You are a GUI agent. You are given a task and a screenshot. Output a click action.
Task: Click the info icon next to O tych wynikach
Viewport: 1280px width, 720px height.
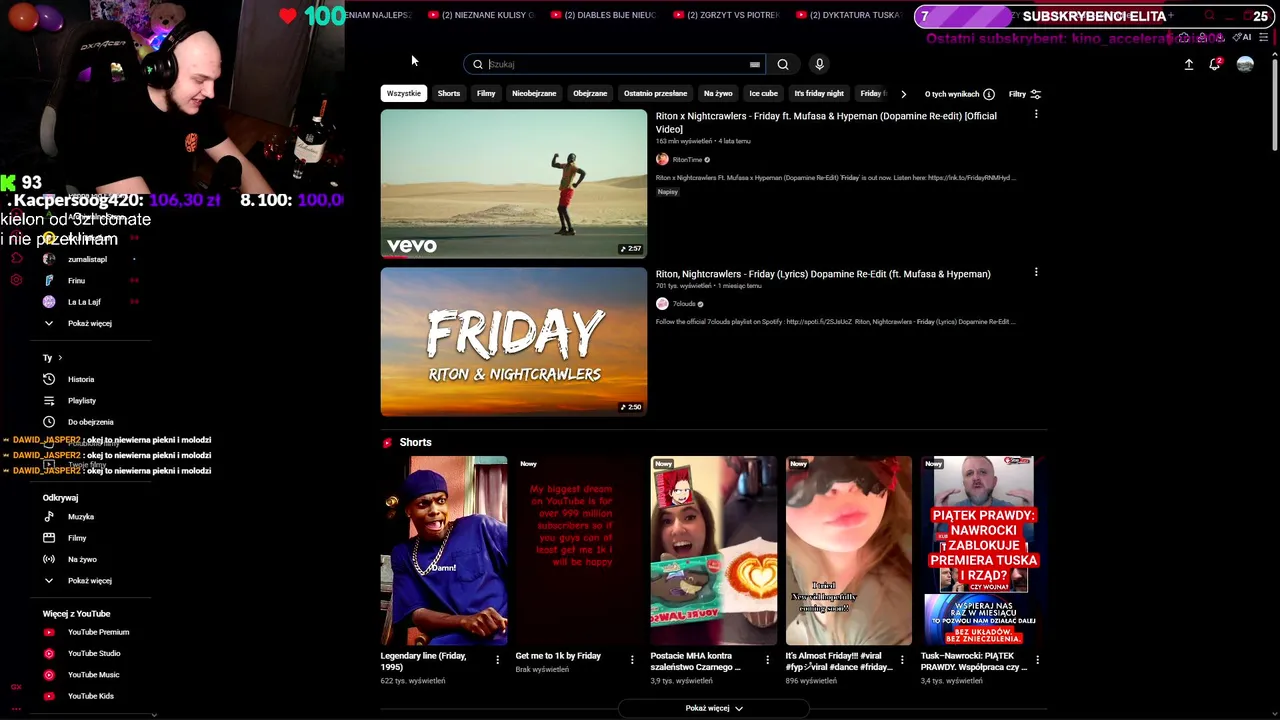[989, 94]
